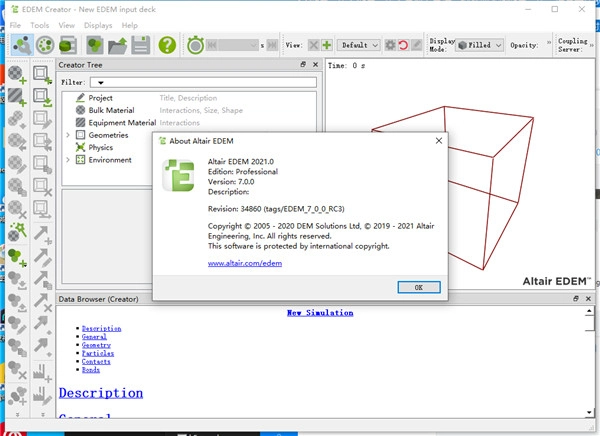Select Bulk Material in Creator Tree

pos(111,110)
